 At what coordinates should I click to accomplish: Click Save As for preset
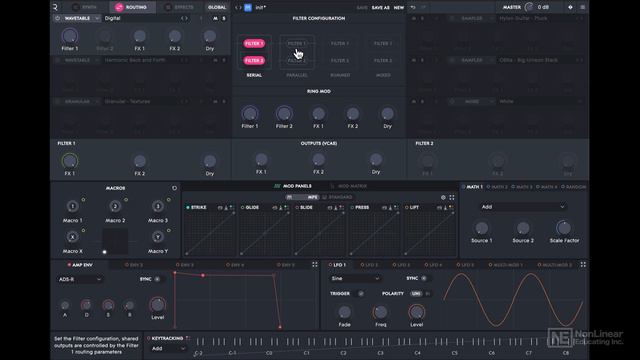pyautogui.click(x=380, y=7)
